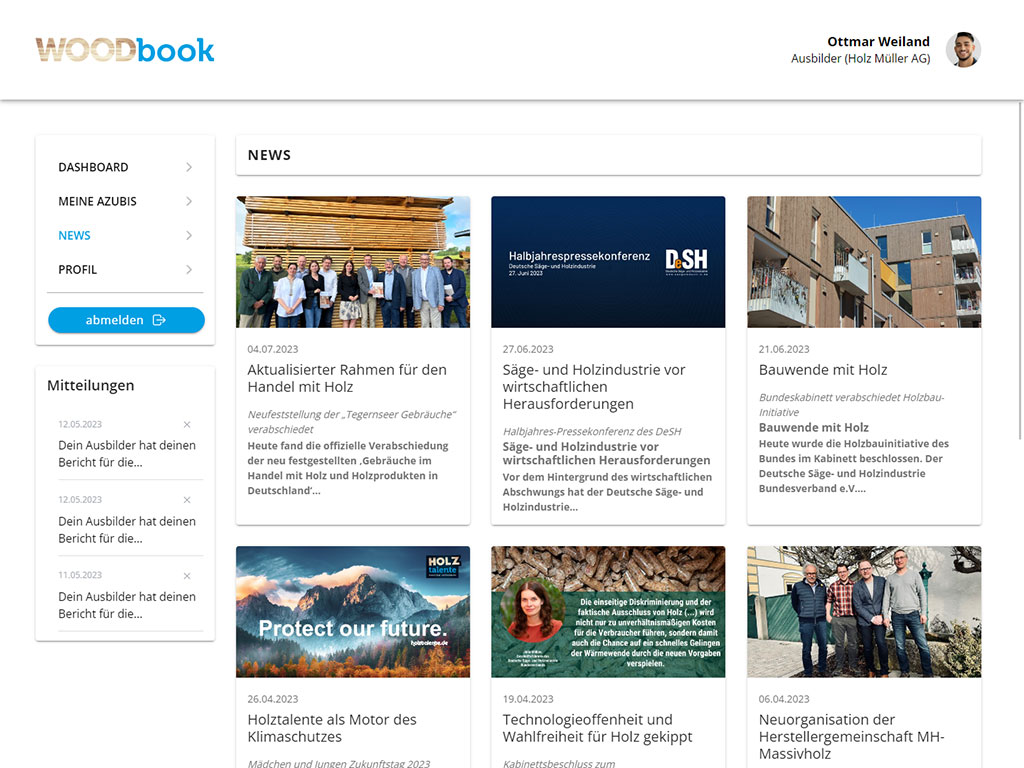The image size is (1024, 768).
Task: Dismiss the second 12.05.2023 notification
Action: 187,500
